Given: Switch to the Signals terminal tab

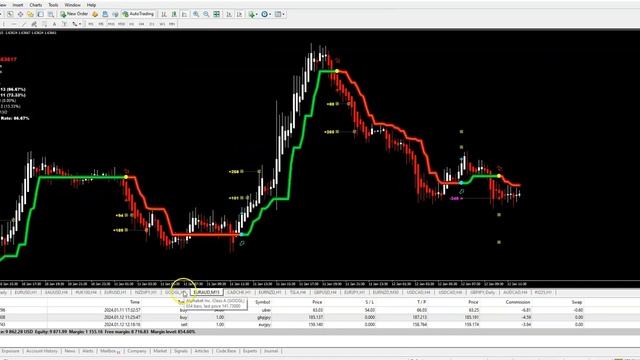Looking at the screenshot, I should point(181,351).
